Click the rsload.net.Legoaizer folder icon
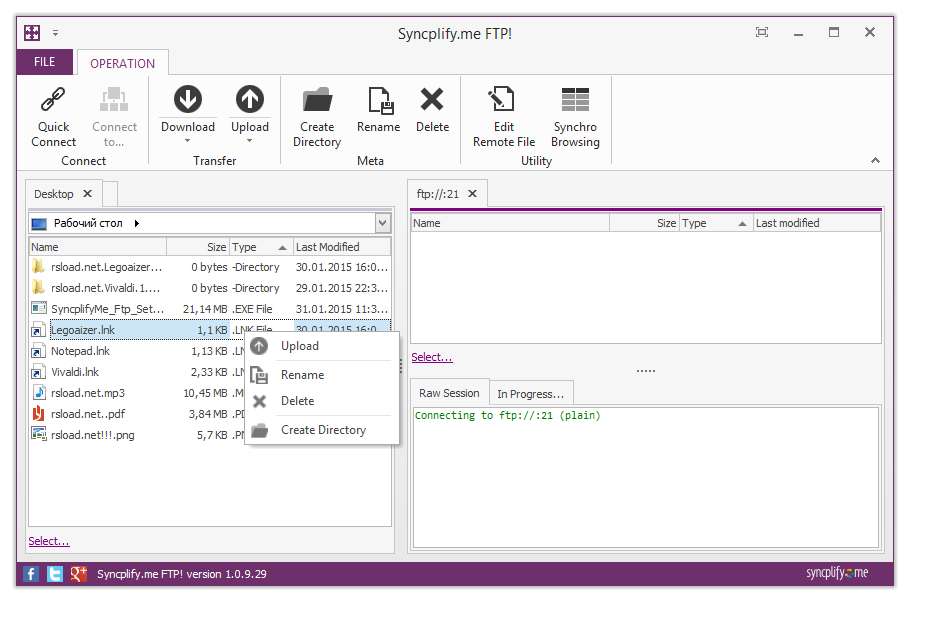Screen dimensions: 937x627 pos(38,267)
